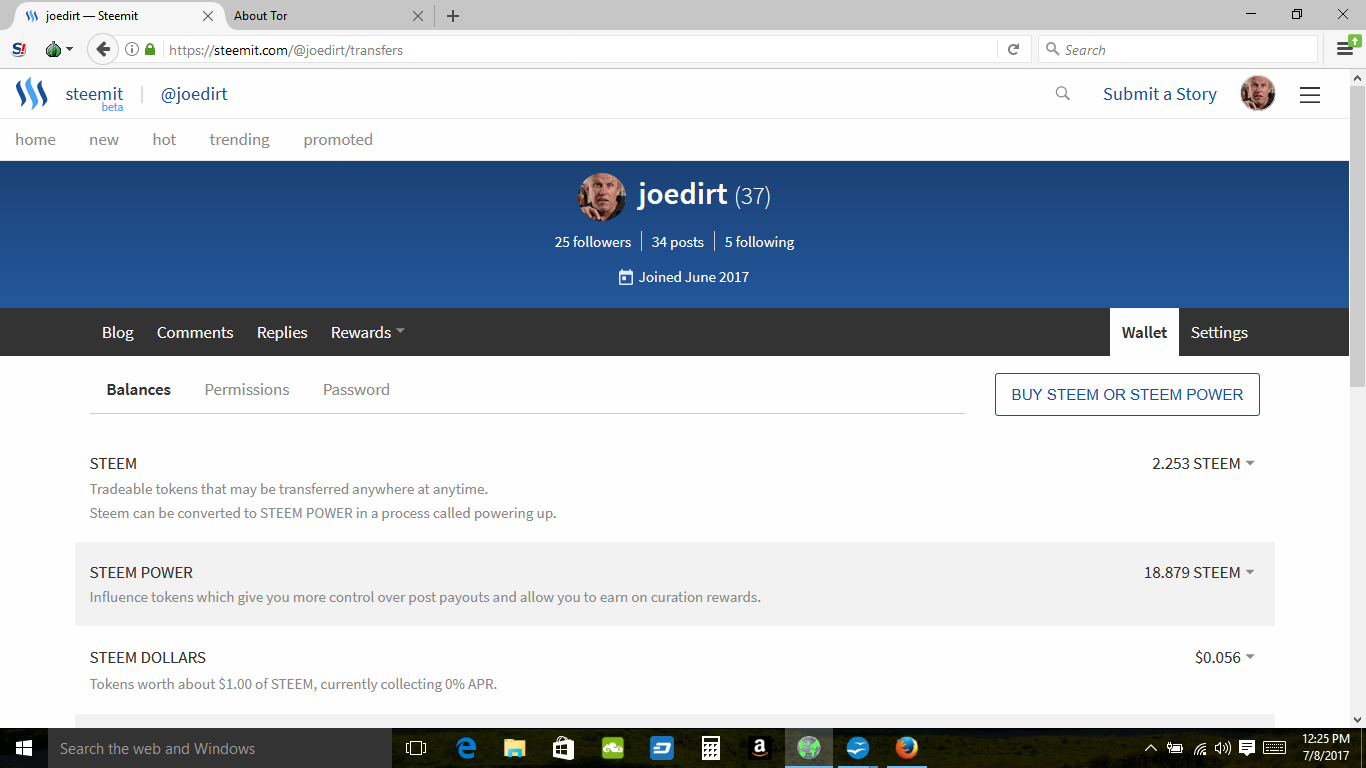Open the Replies tab
The height and width of the screenshot is (768, 1366).
tap(282, 333)
